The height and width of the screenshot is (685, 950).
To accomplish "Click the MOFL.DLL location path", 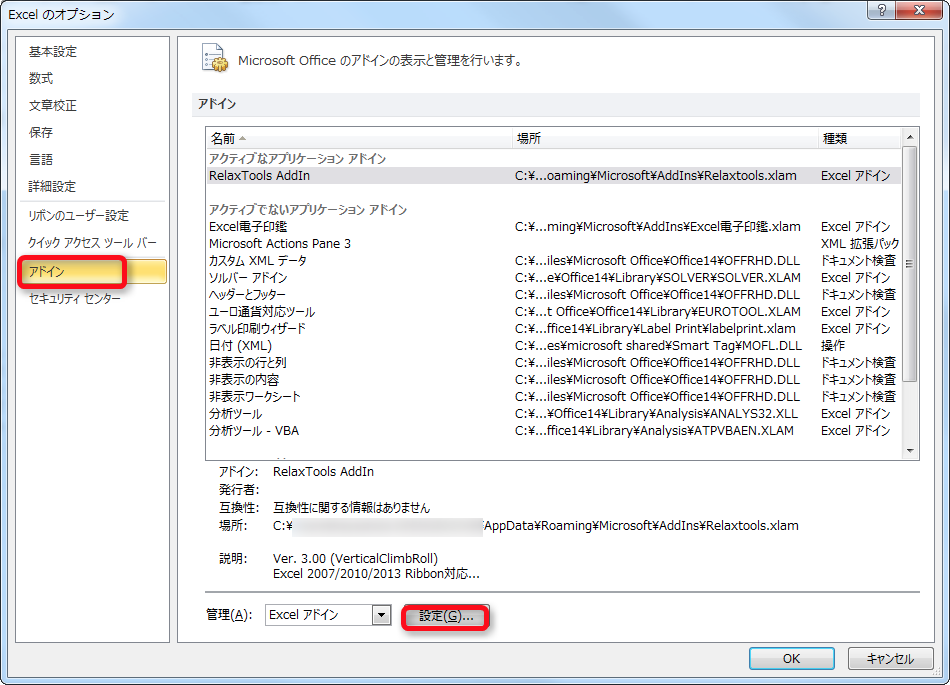I will pos(658,345).
